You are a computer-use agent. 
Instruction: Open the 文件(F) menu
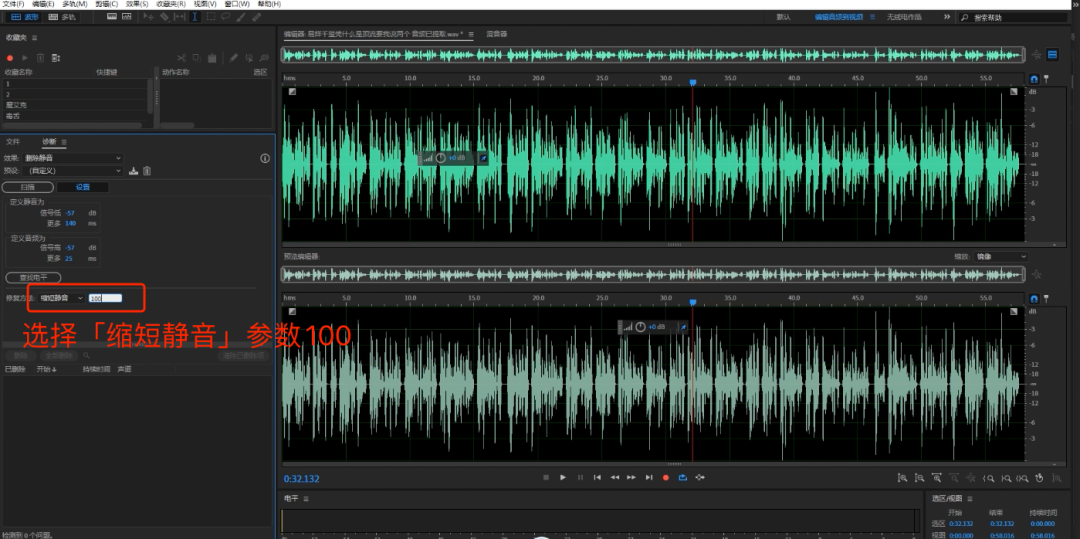[x=13, y=4]
